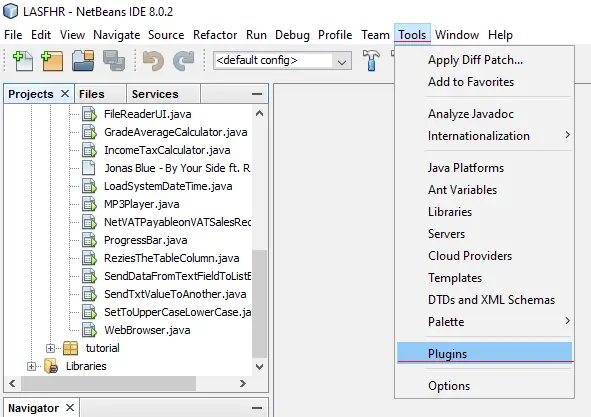Open the Source menu
591x417 pixels.
pos(166,35)
